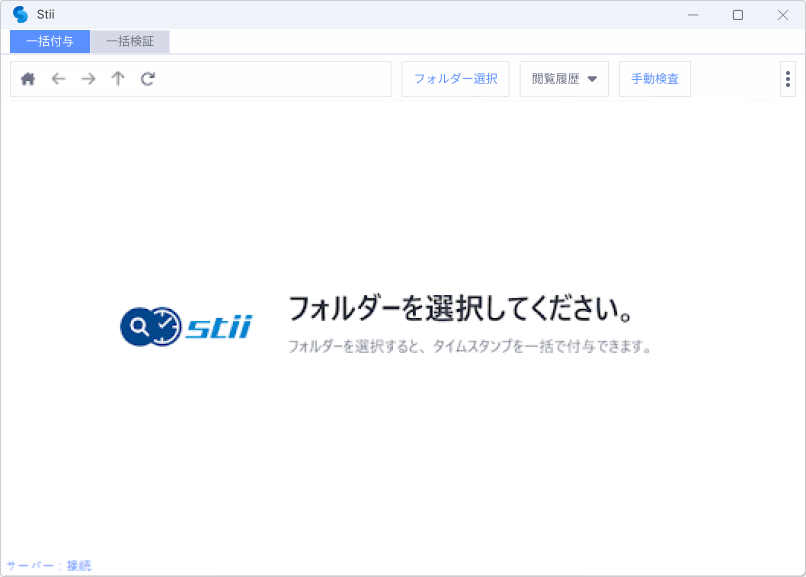
Task: Open the vertical three-dot overflow menu
Action: 787,79
